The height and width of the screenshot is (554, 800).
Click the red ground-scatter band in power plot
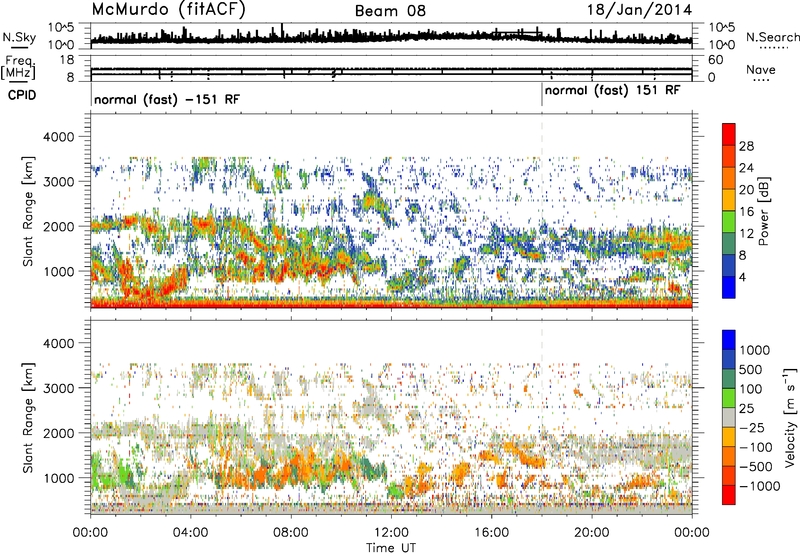pos(391,305)
